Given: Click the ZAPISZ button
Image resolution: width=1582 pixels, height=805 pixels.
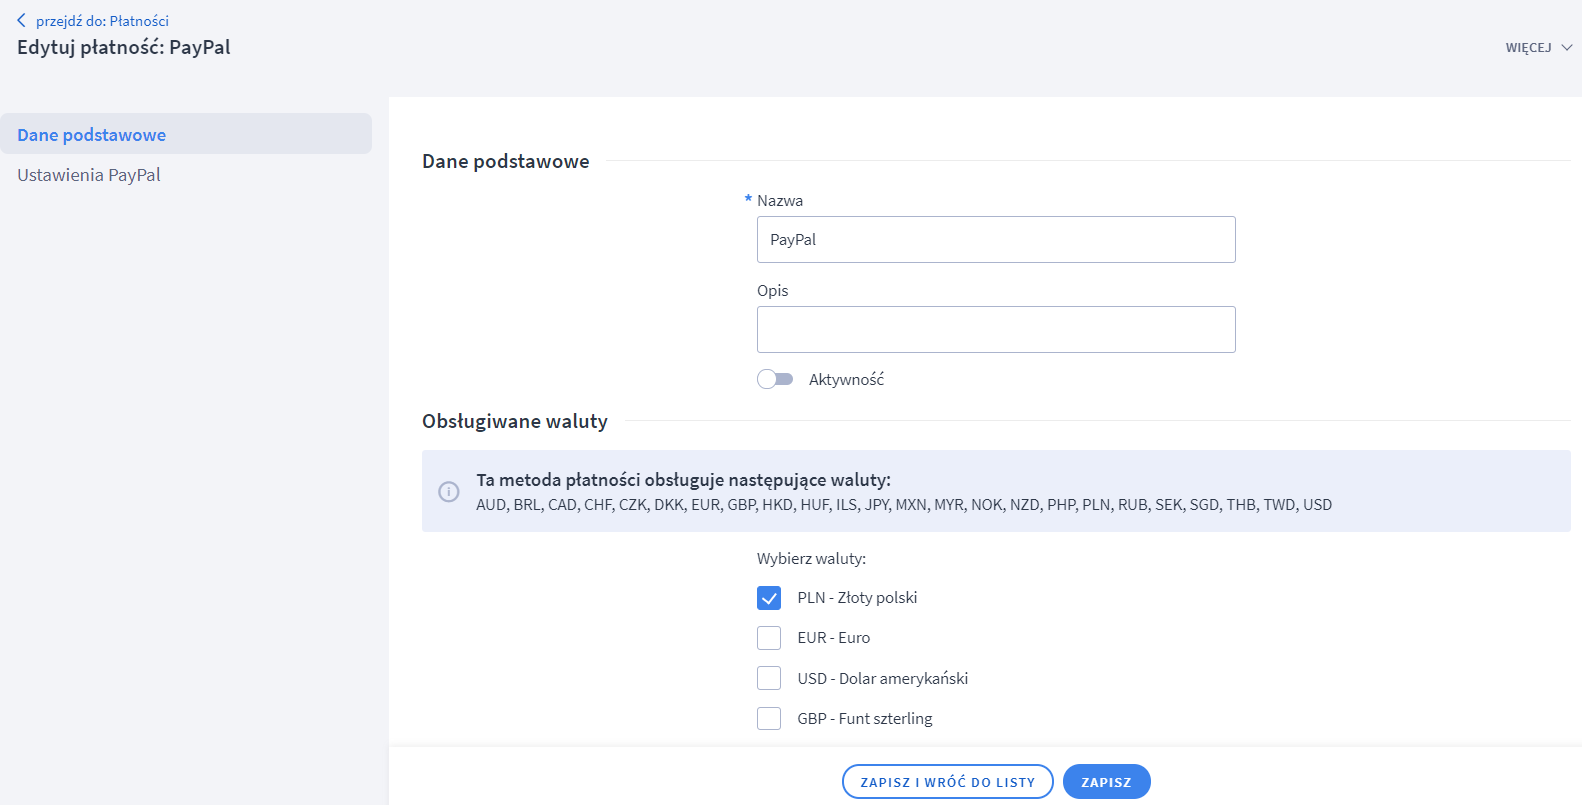Looking at the screenshot, I should pyautogui.click(x=1106, y=782).
